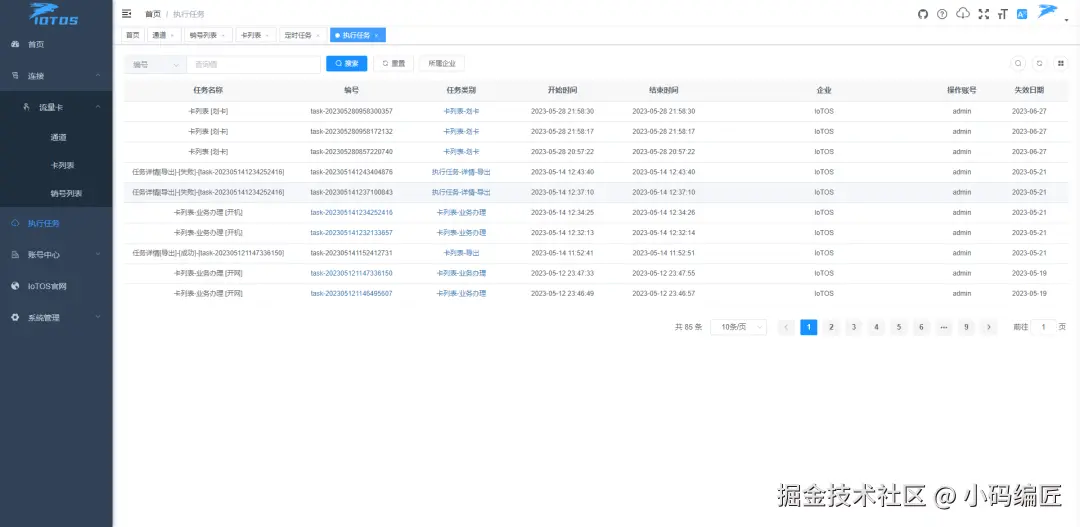
Task: Open 编号 link task-202305141232133657
Action: pyautogui.click(x=351, y=232)
